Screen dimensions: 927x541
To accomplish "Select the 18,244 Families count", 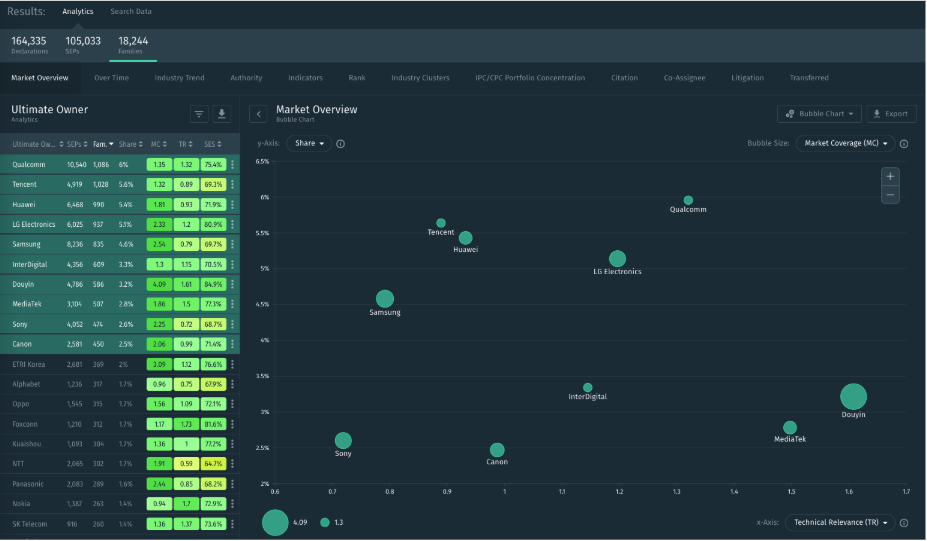I will point(133,44).
